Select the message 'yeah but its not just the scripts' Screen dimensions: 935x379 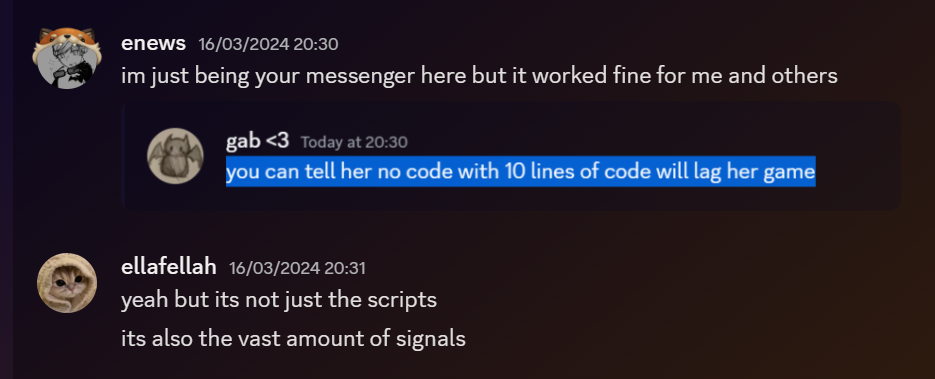[x=279, y=299]
